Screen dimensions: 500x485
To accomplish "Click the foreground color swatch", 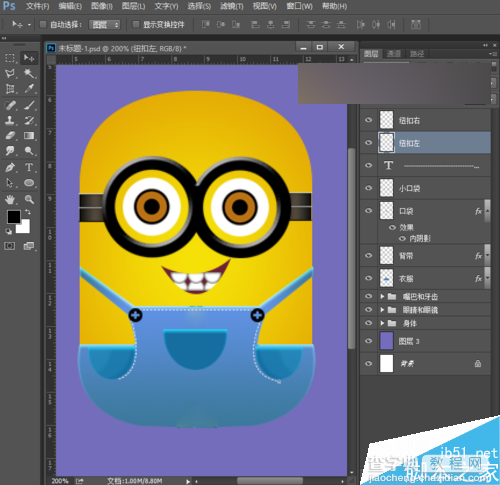I will click(13, 217).
